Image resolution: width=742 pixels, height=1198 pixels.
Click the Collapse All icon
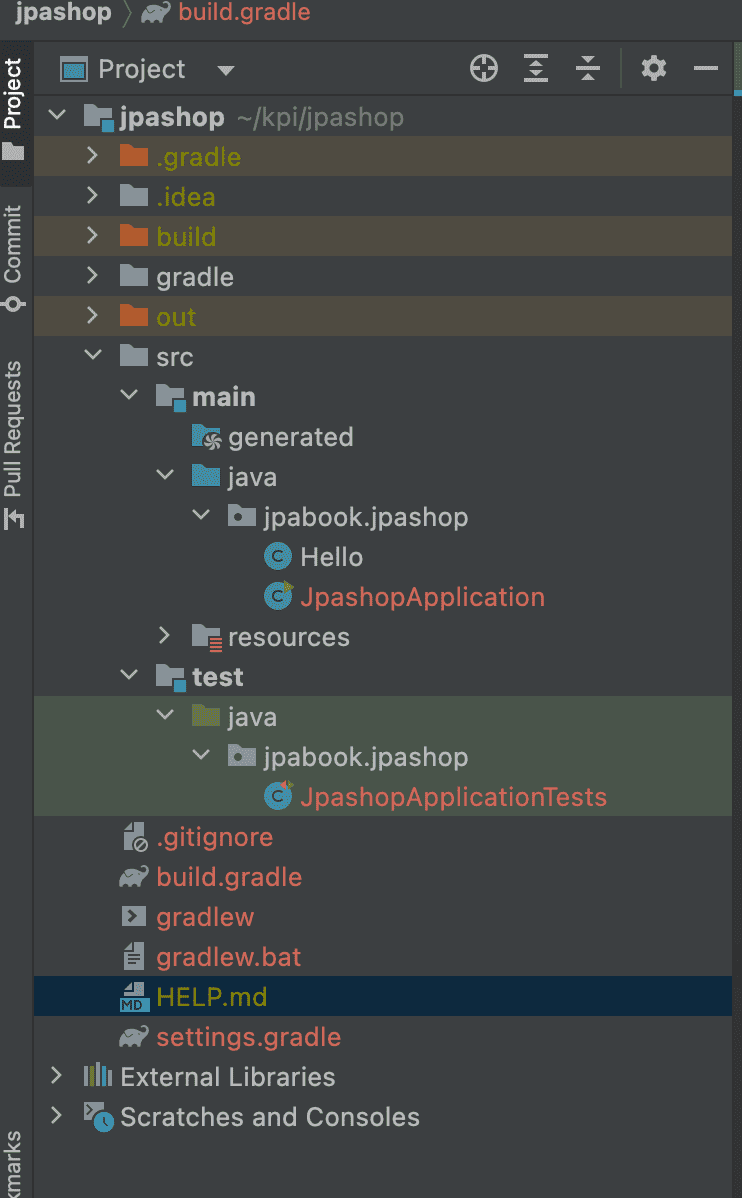coord(589,69)
